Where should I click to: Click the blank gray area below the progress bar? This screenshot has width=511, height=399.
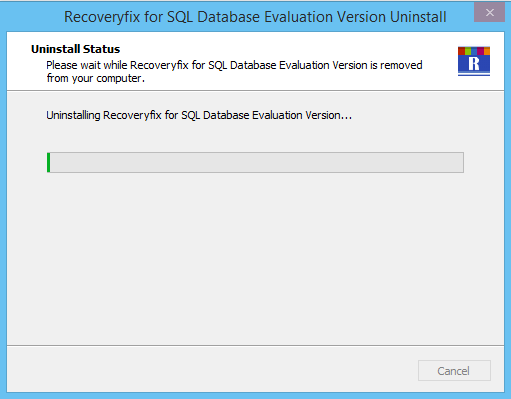pyautogui.click(x=255, y=257)
